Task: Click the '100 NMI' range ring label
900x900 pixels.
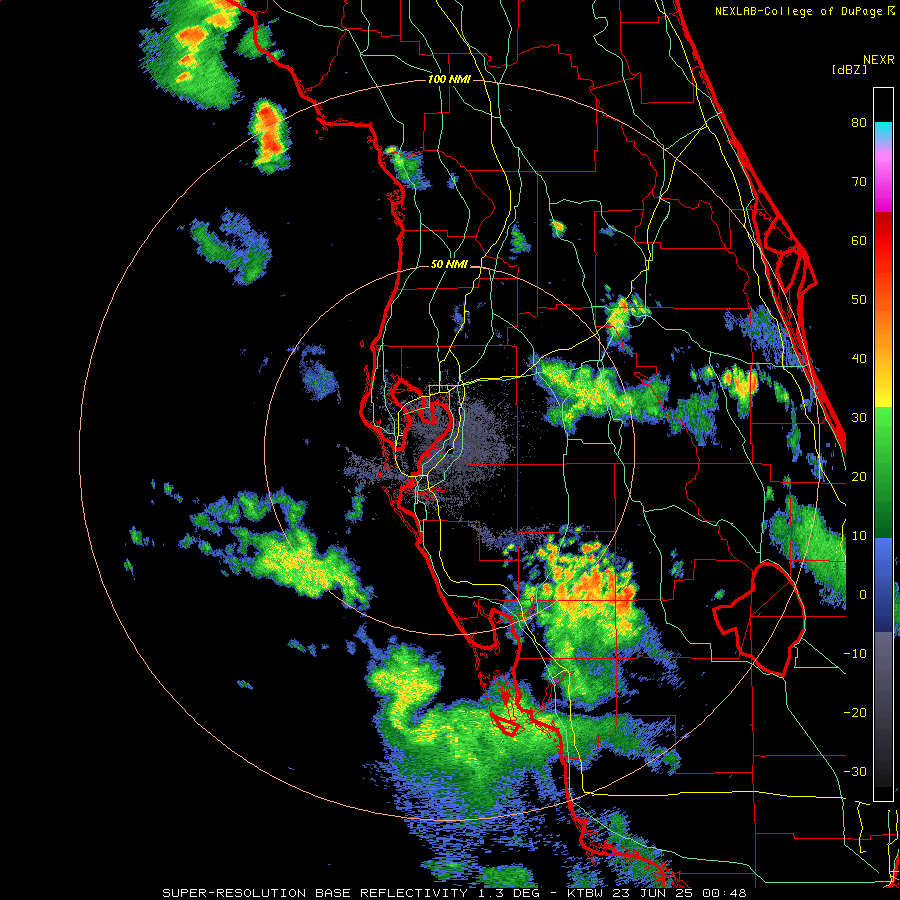Action: (x=449, y=79)
